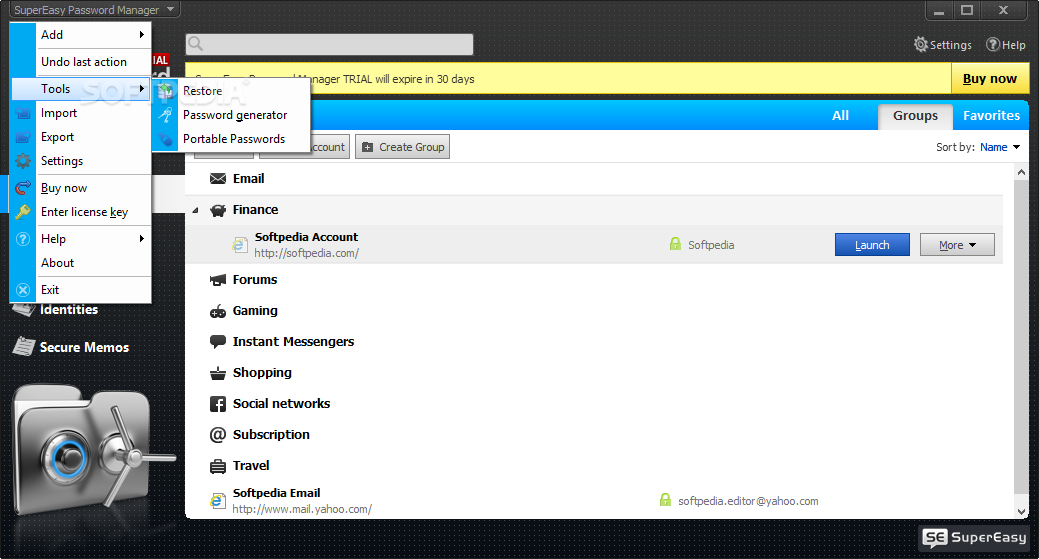The height and width of the screenshot is (559, 1039).
Task: Click green lock icon beside Softpedia username
Action: tap(675, 244)
